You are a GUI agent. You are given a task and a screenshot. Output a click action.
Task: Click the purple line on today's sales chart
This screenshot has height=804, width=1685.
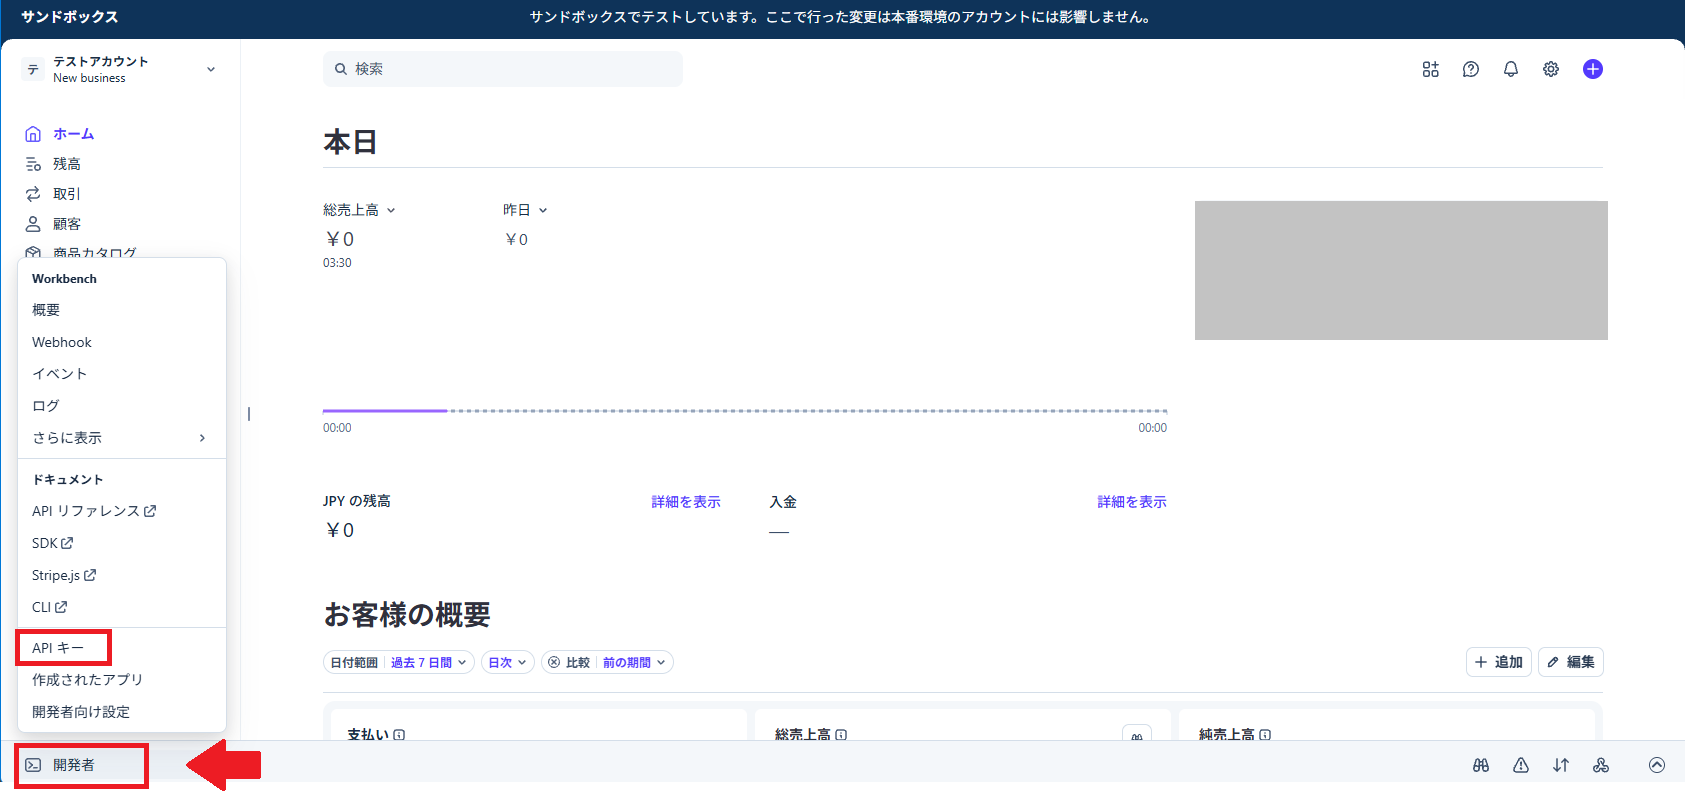385,410
